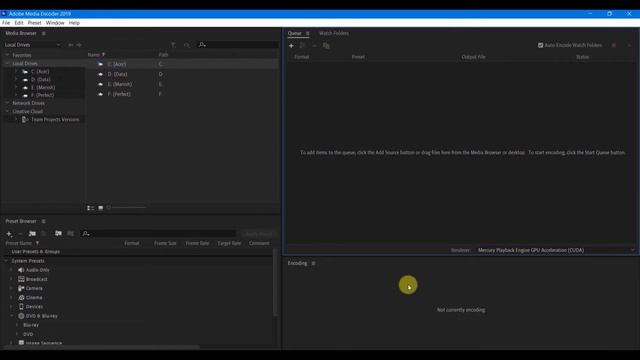
Task: Collapse the Favorites tree section
Action: pyautogui.click(x=7, y=55)
